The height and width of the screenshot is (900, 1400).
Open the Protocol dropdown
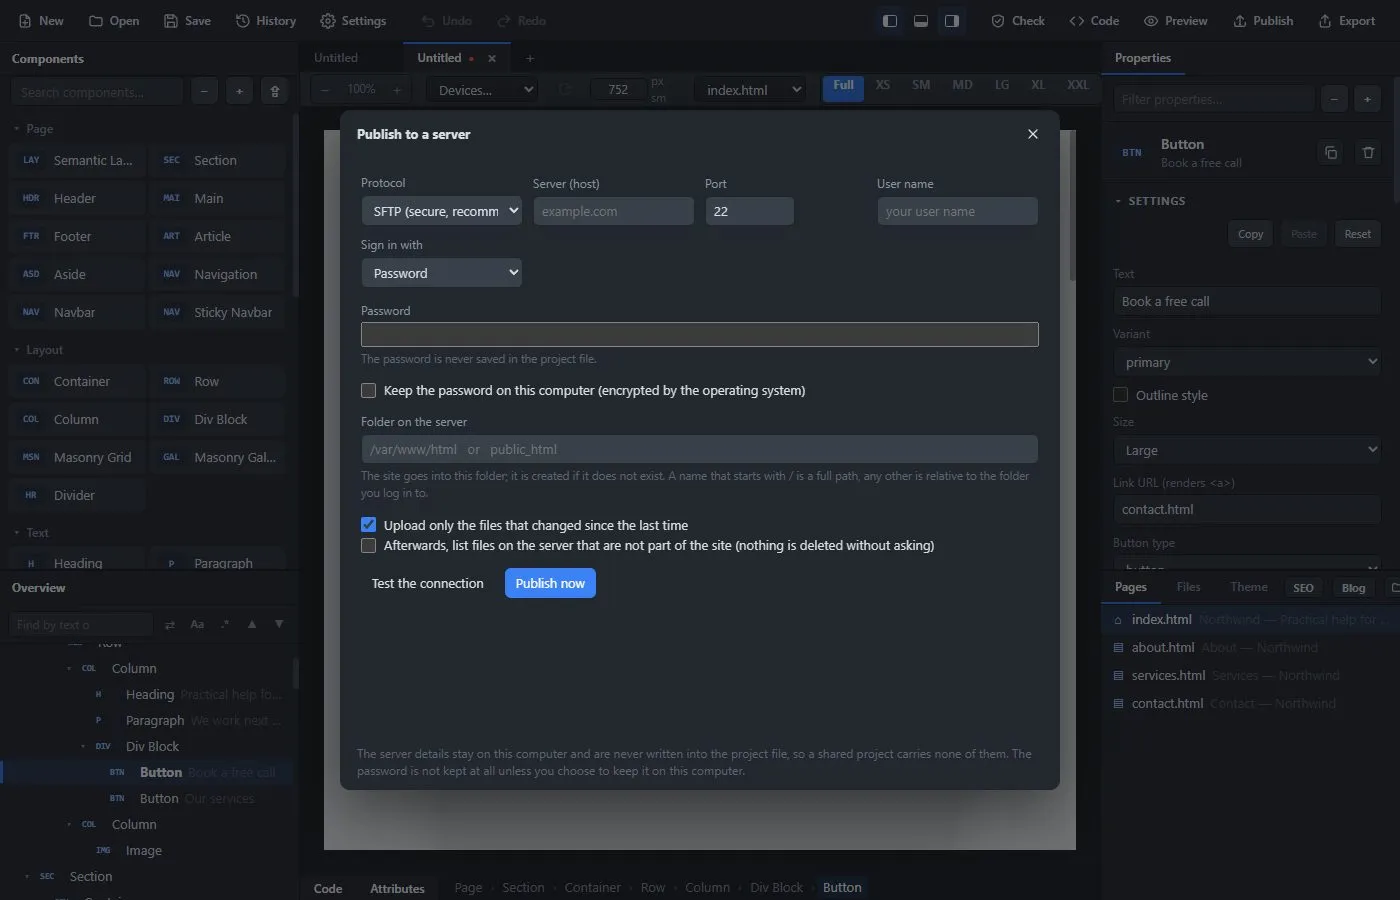coord(441,211)
